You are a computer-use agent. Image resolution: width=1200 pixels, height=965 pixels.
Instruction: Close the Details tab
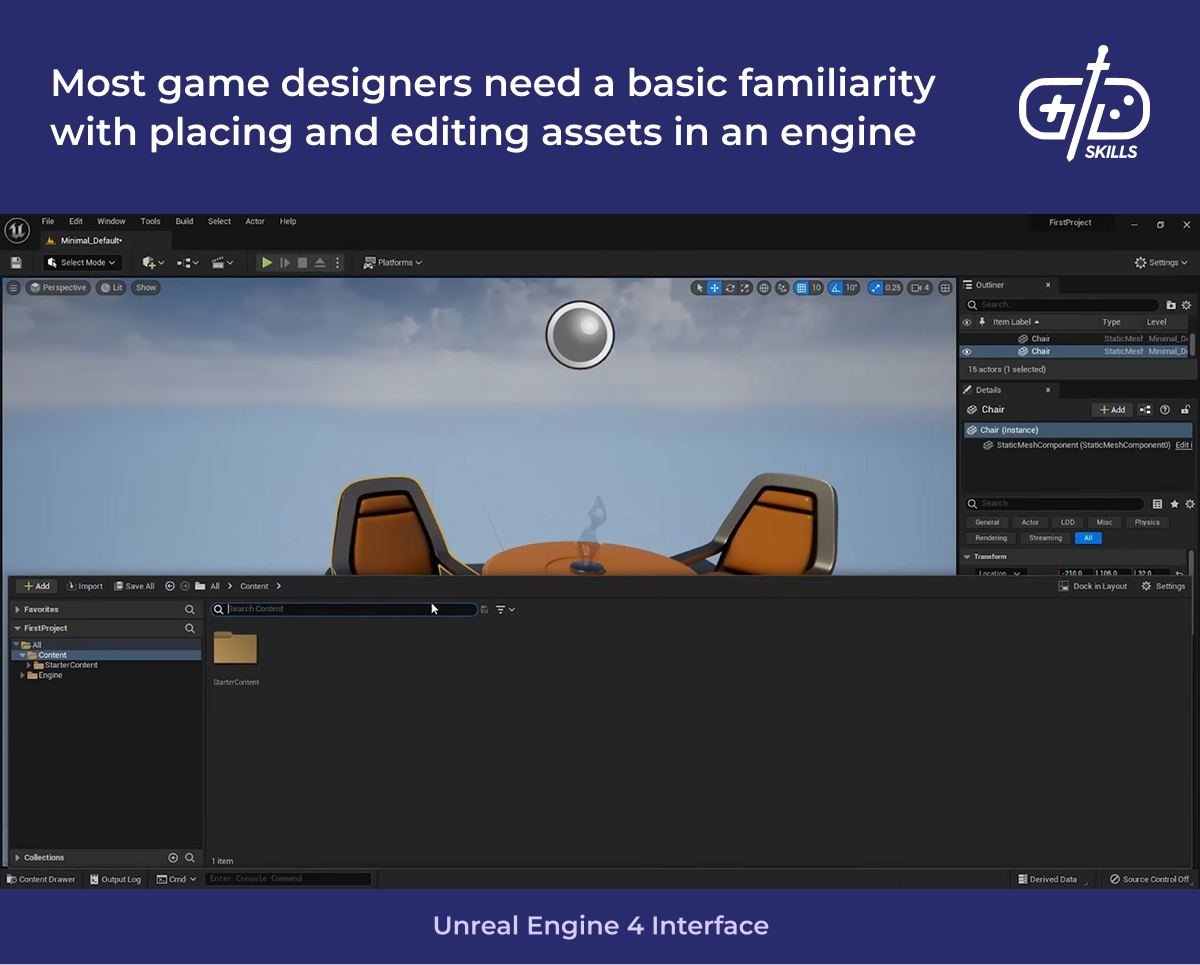[x=1048, y=390]
